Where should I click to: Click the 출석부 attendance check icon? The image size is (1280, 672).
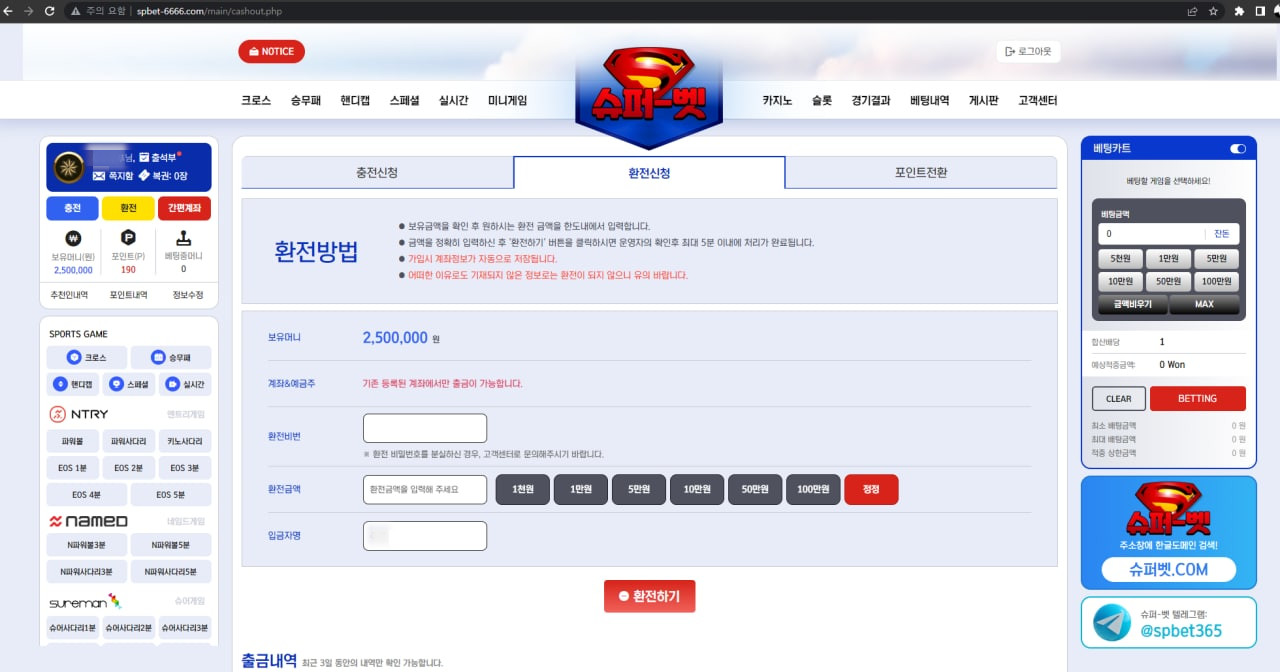click(144, 157)
